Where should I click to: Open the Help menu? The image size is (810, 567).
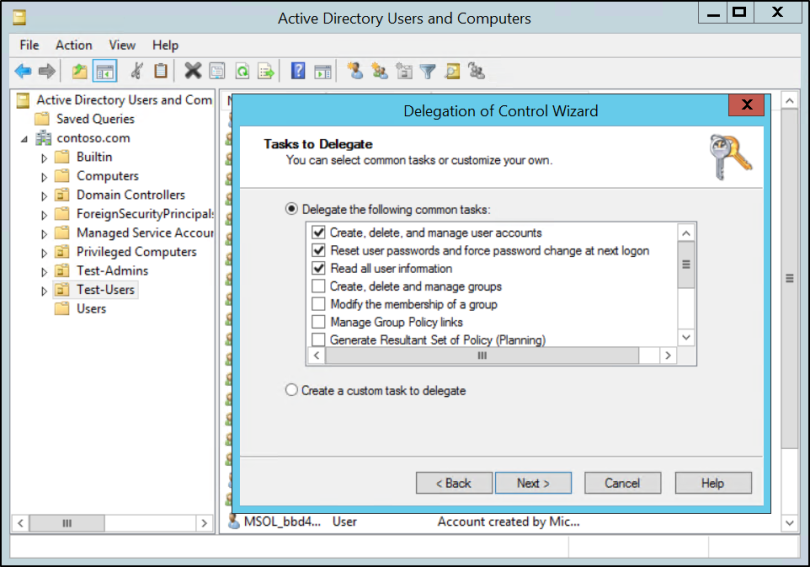click(x=165, y=45)
